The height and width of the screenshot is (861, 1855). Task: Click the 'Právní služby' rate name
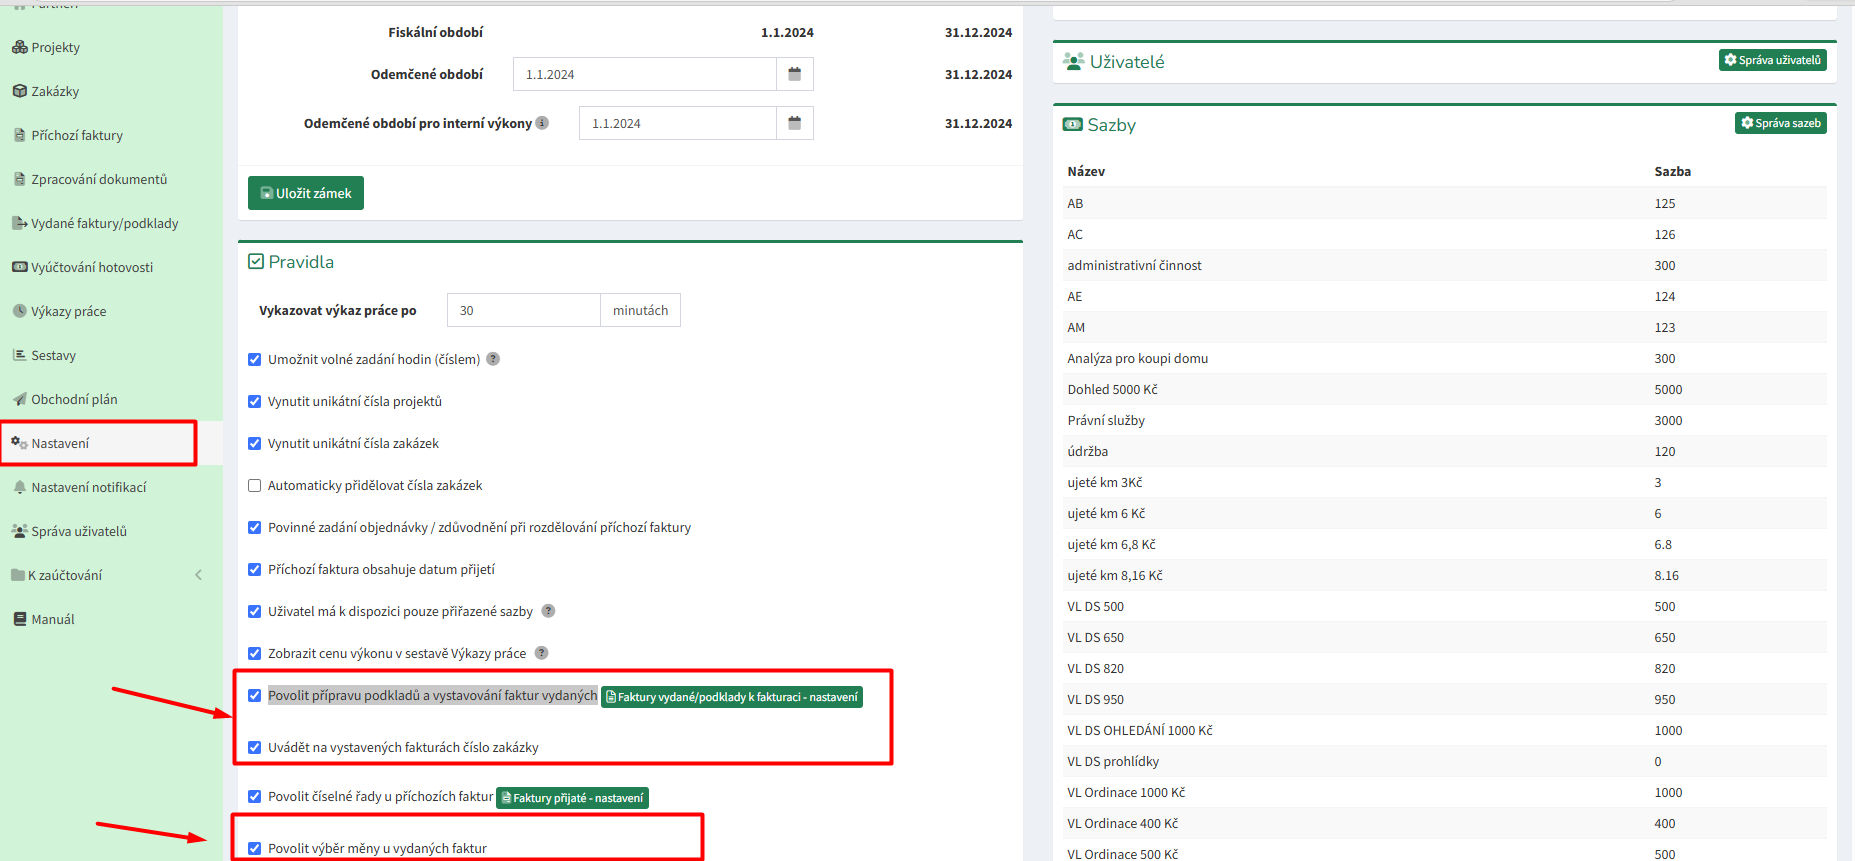coord(1106,420)
